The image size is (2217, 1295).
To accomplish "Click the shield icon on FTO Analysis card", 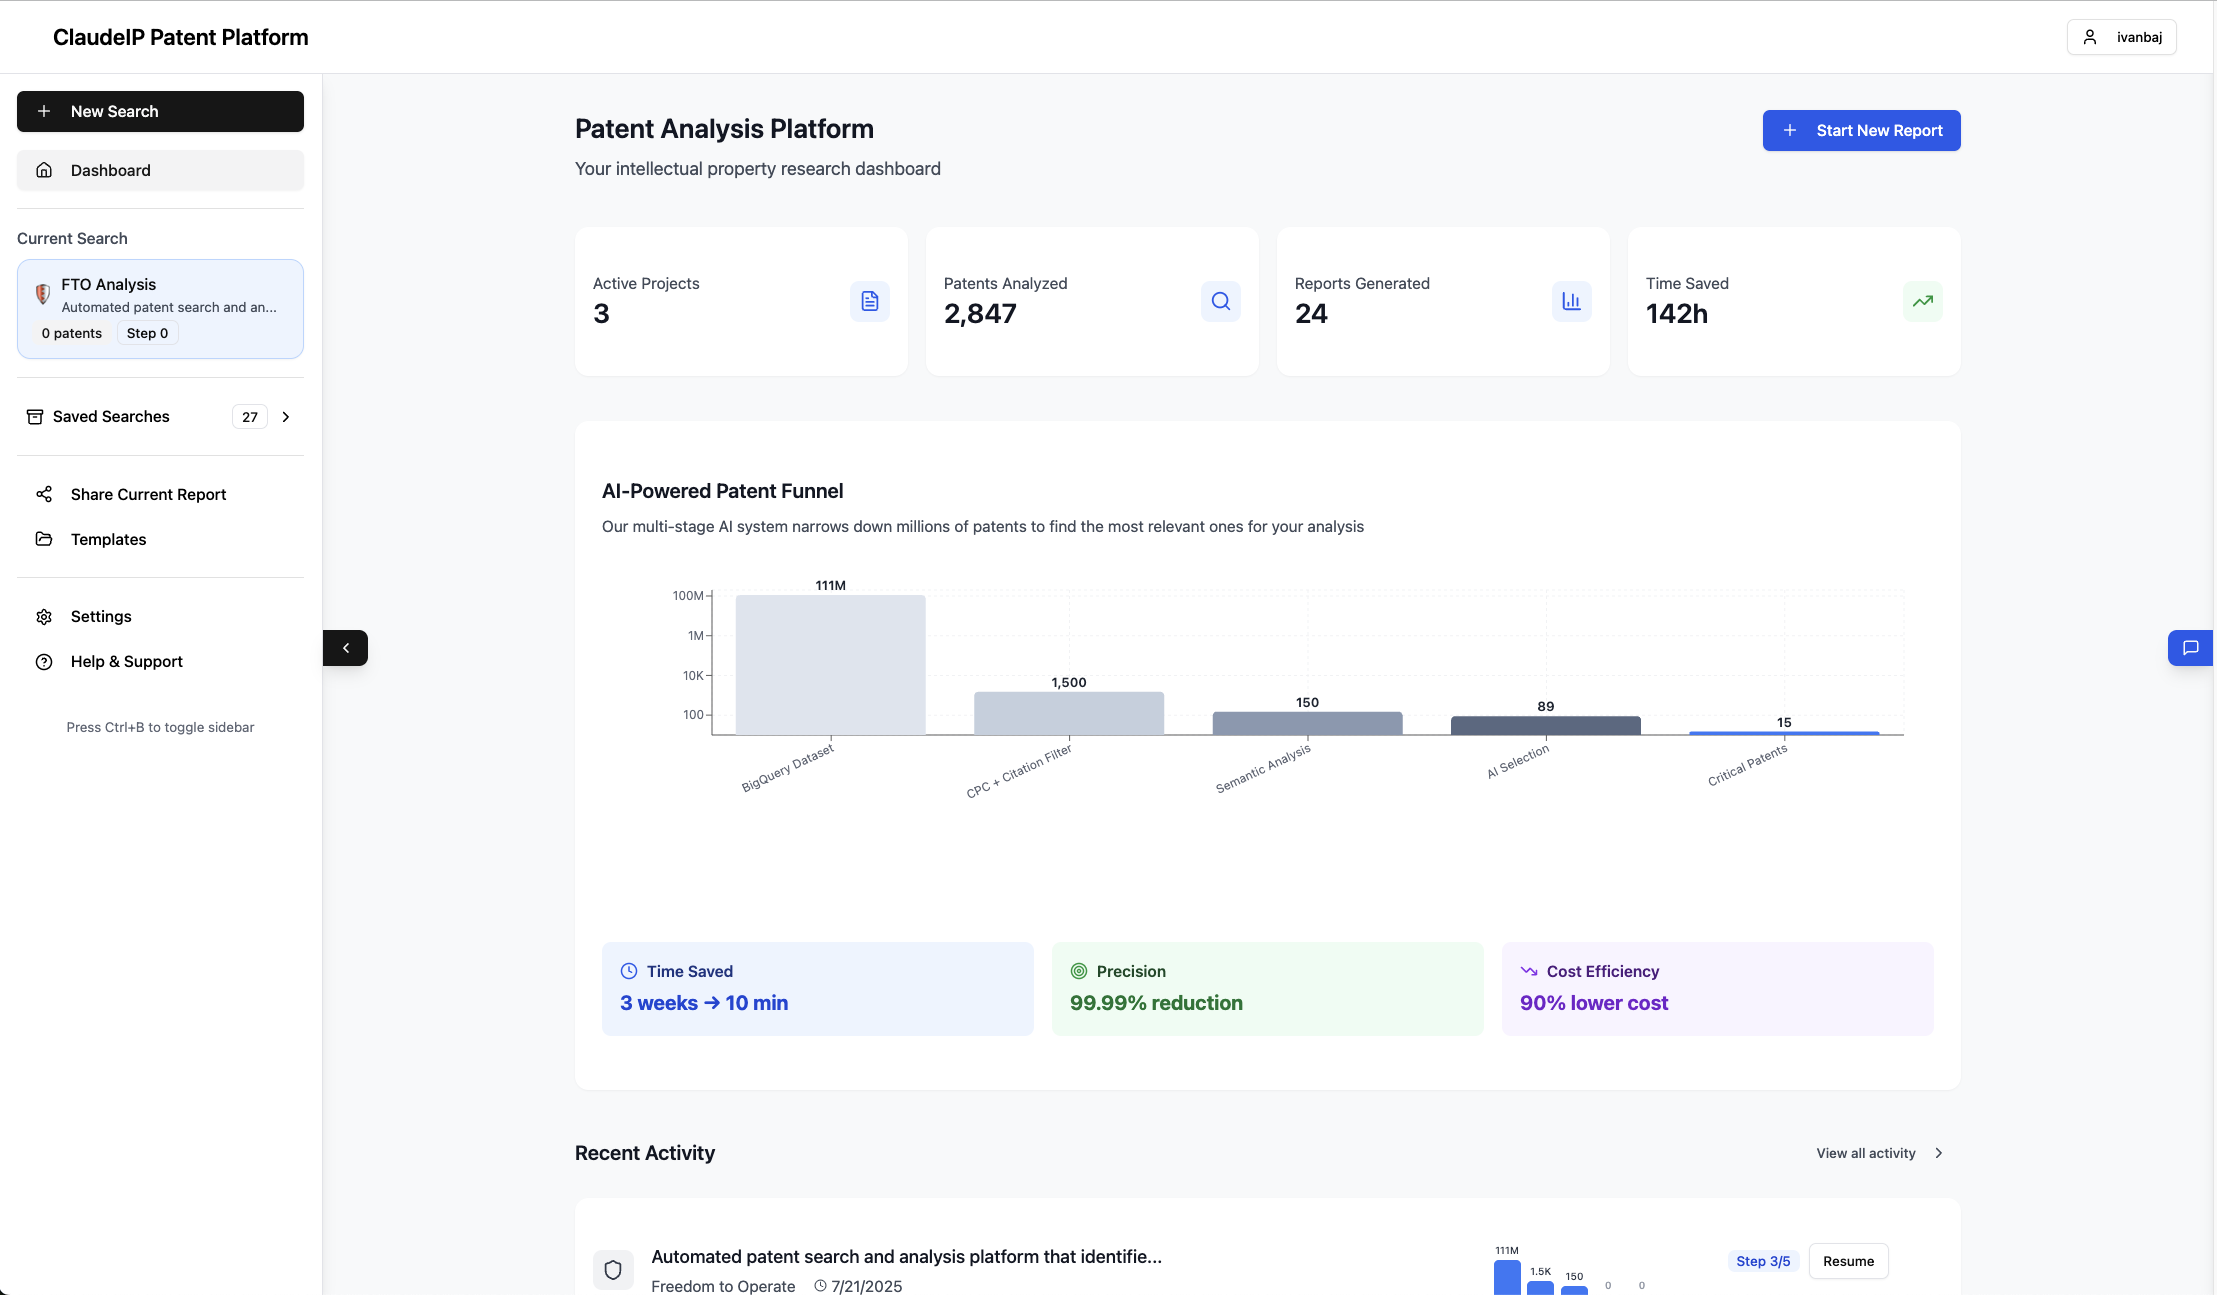I will 43,294.
